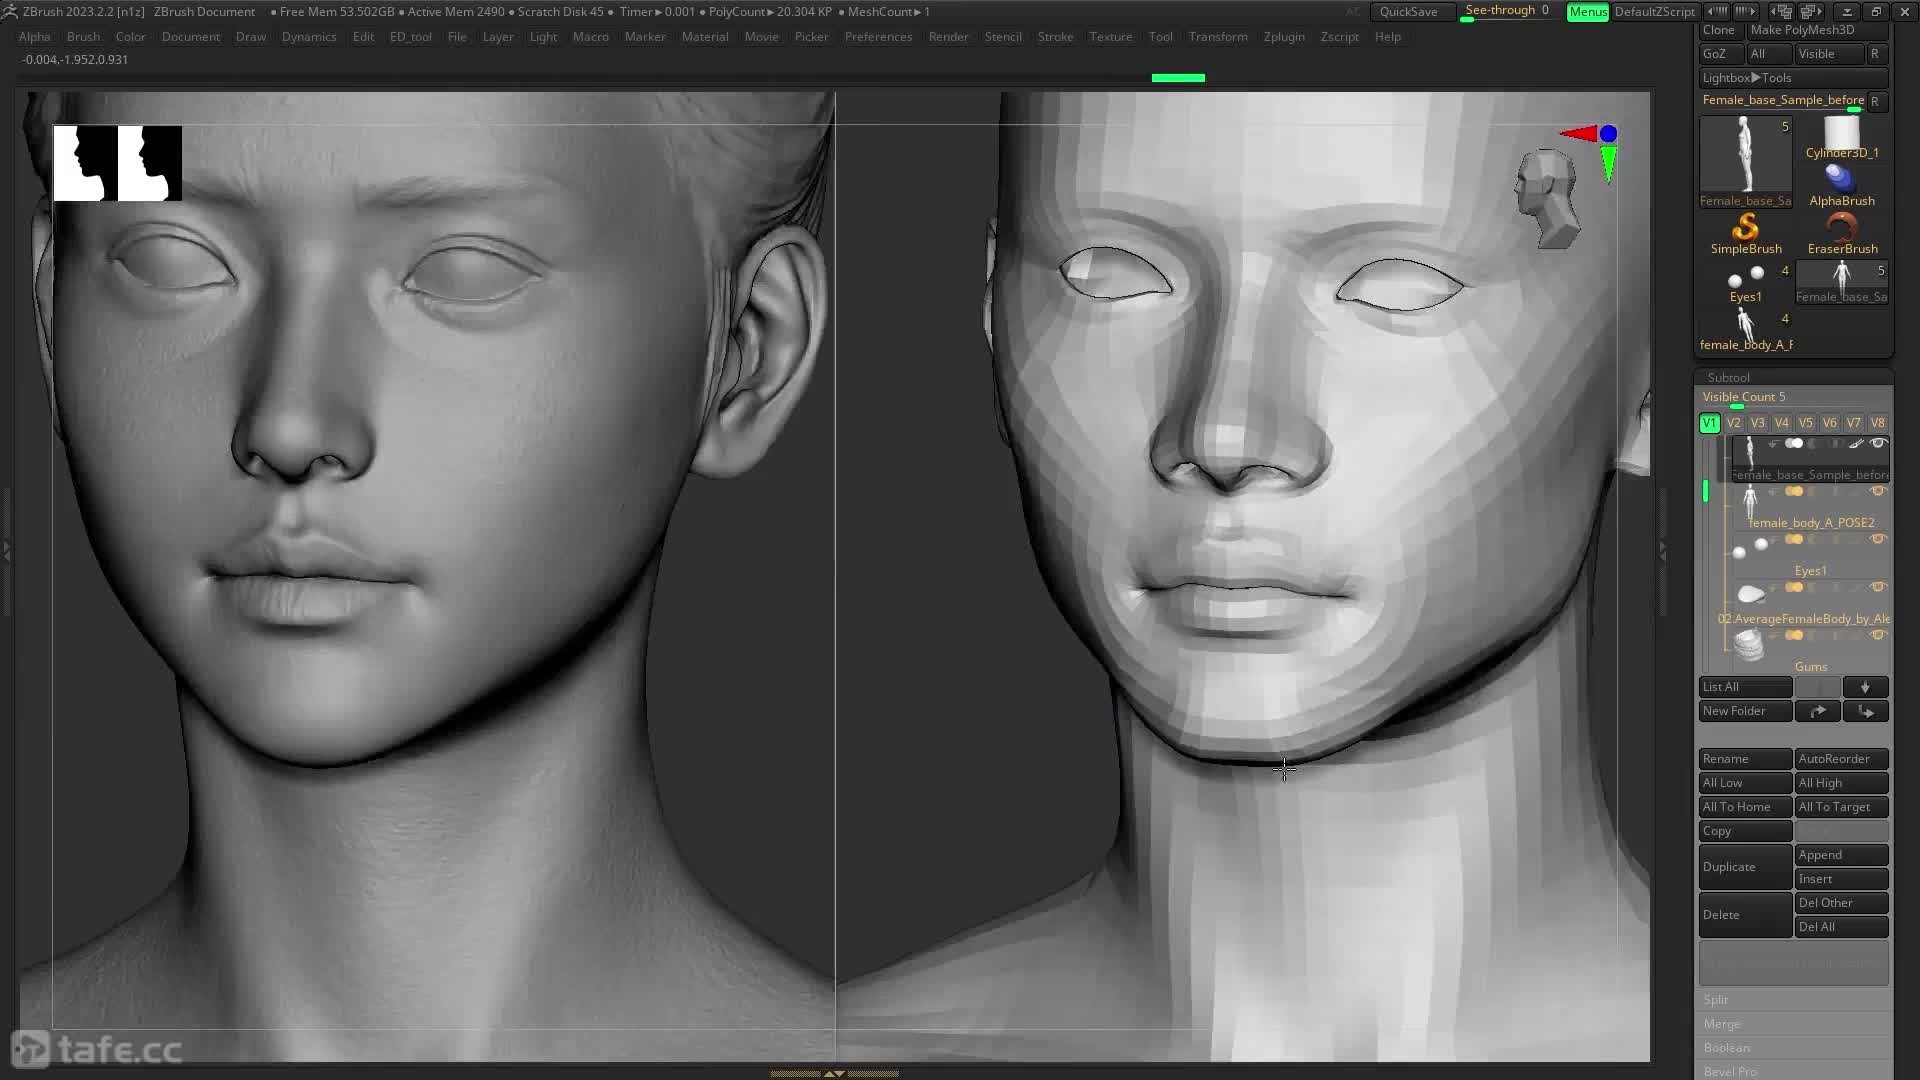Select the Gums subtool in list
The width and height of the screenshot is (1920, 1080).
tap(1810, 667)
